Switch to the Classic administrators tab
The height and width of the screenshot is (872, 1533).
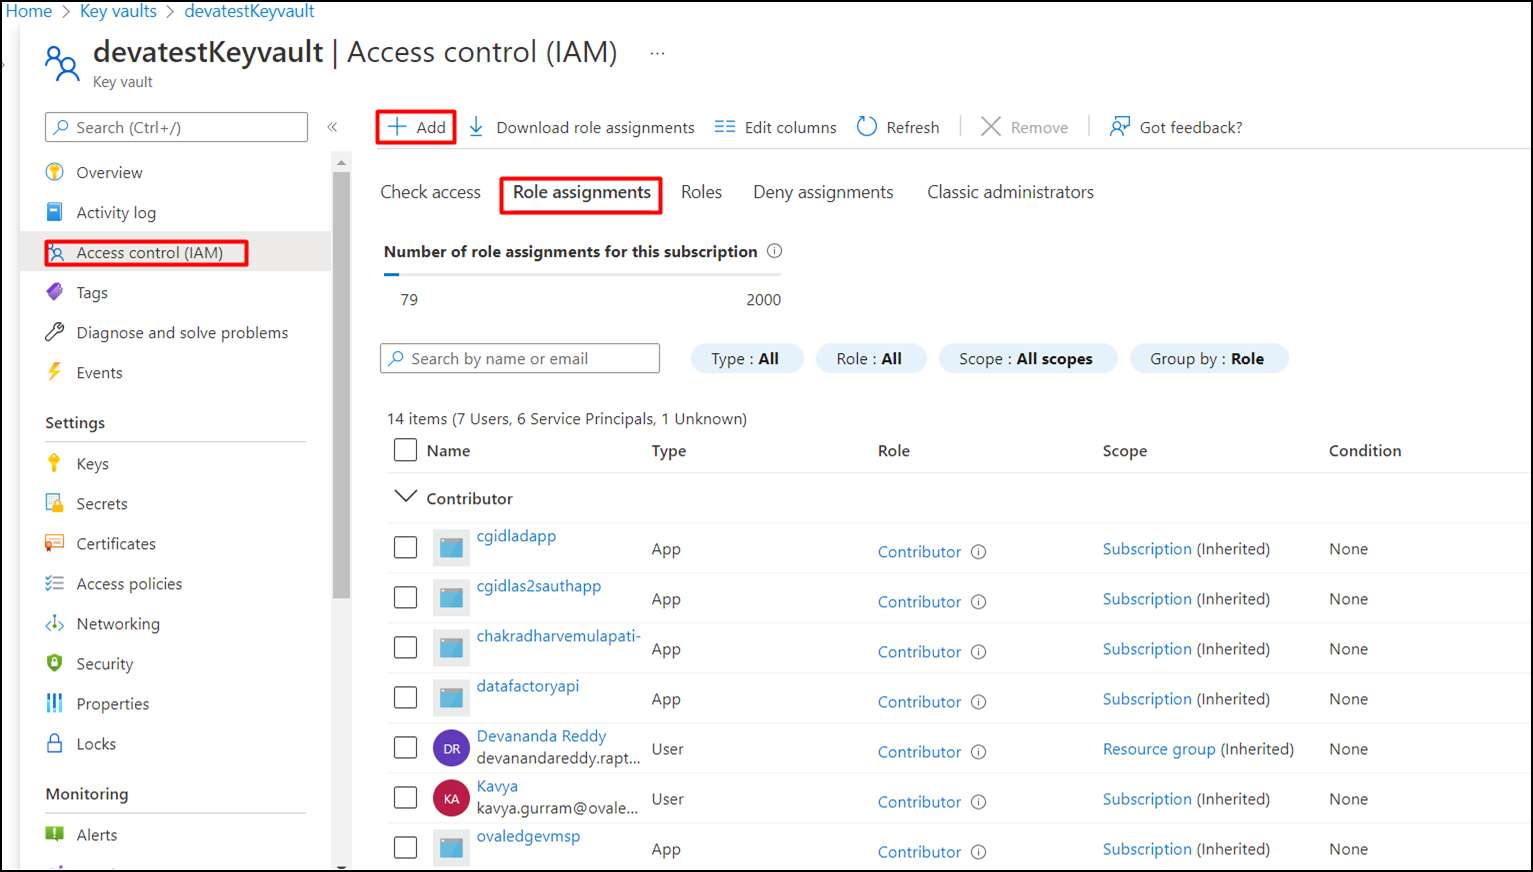coord(1010,192)
